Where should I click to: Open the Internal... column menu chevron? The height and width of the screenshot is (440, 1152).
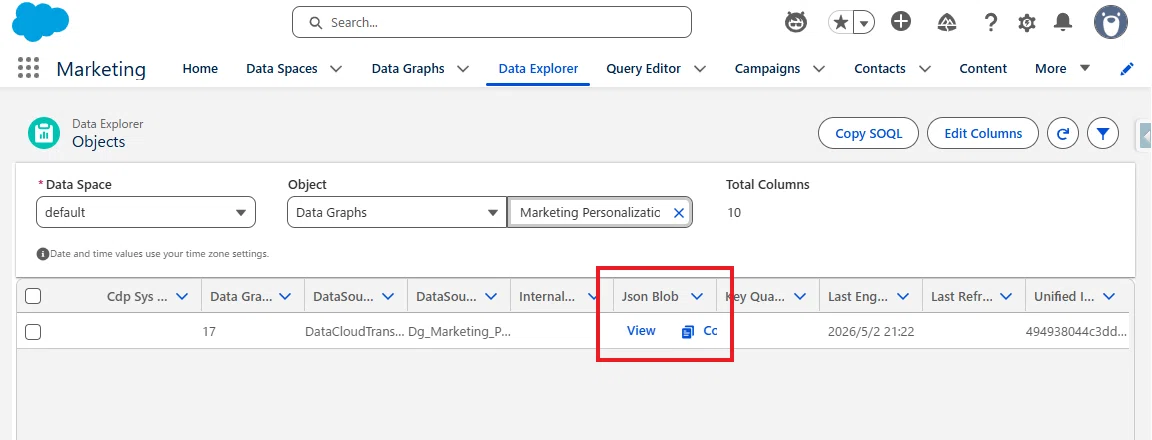(x=592, y=297)
